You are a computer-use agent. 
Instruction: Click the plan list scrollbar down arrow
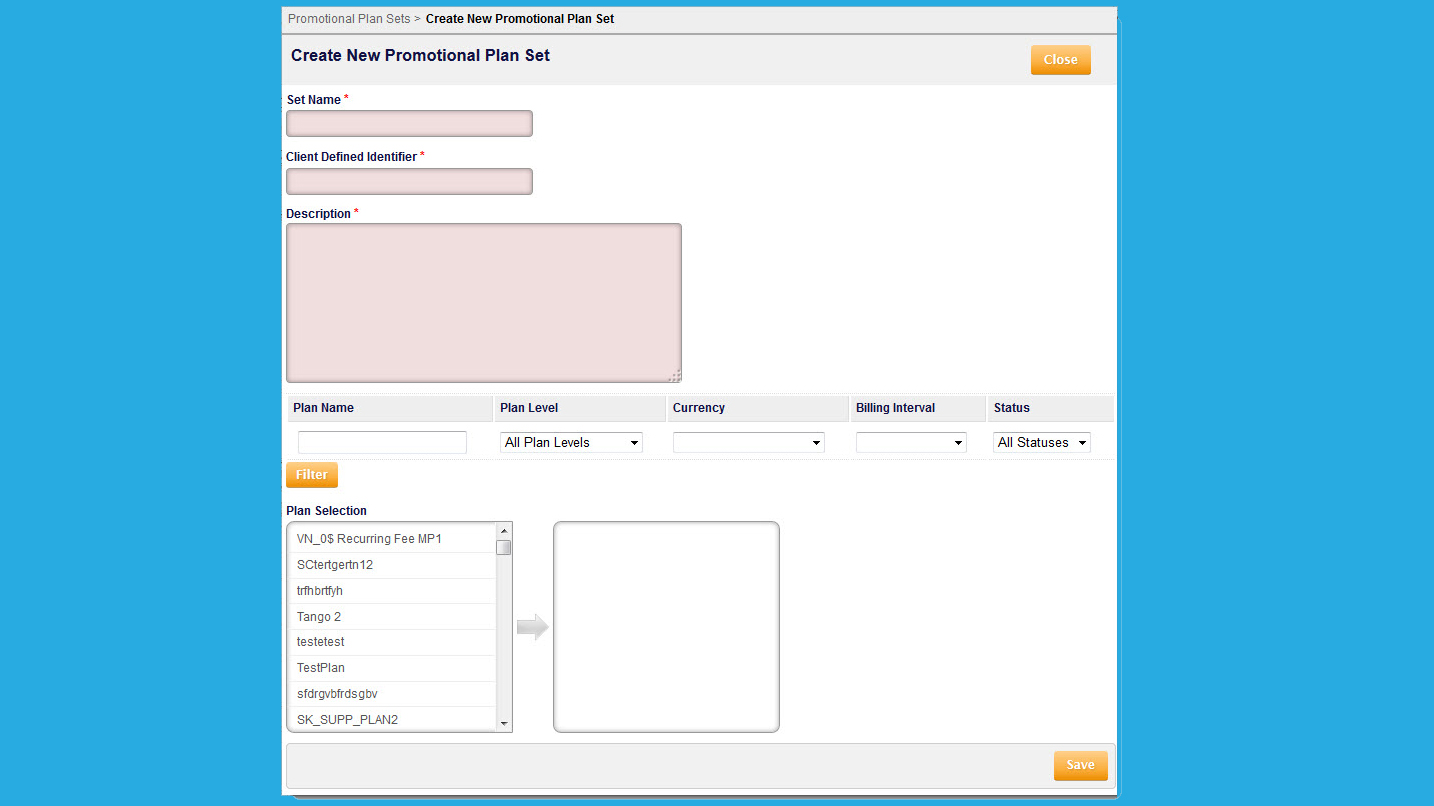pos(504,723)
